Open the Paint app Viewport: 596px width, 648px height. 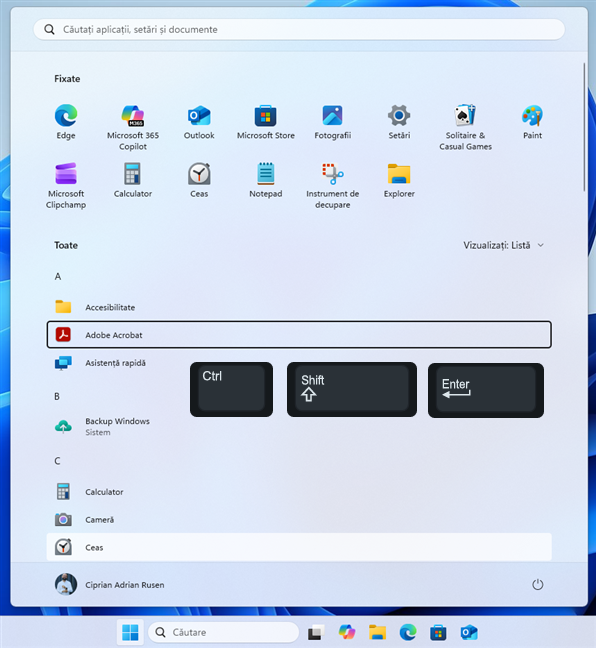click(532, 122)
